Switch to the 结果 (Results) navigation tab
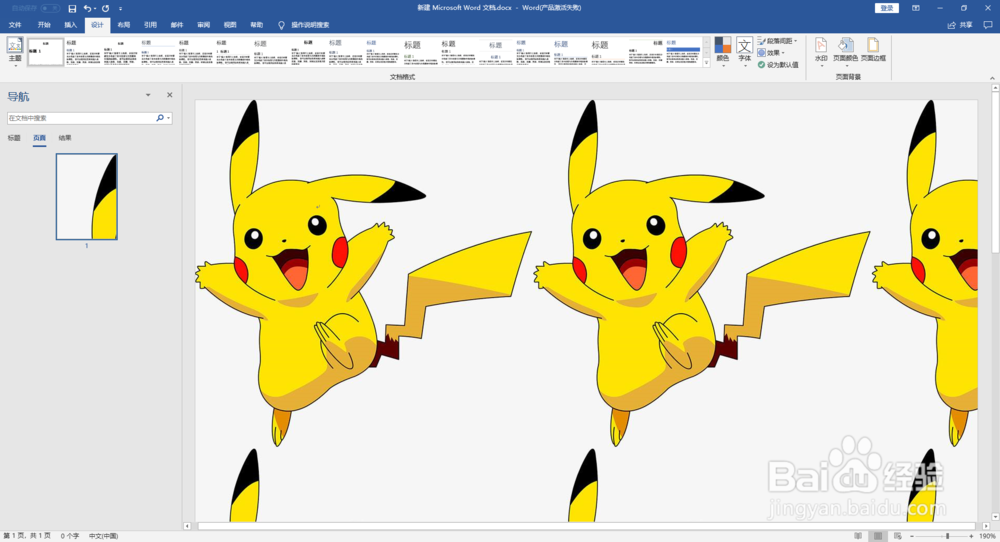Image resolution: width=1000 pixels, height=542 pixels. [x=65, y=138]
